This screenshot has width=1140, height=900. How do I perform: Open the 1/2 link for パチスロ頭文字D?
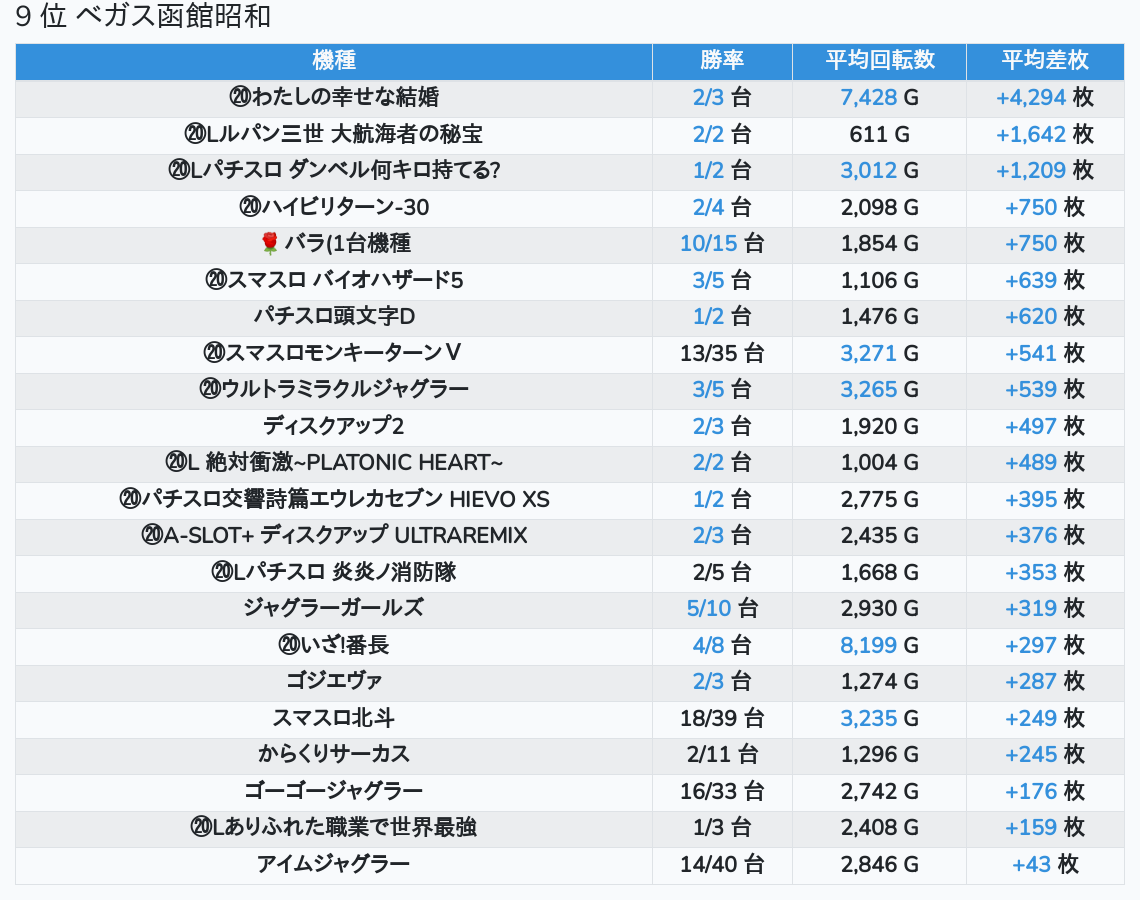coord(708,317)
